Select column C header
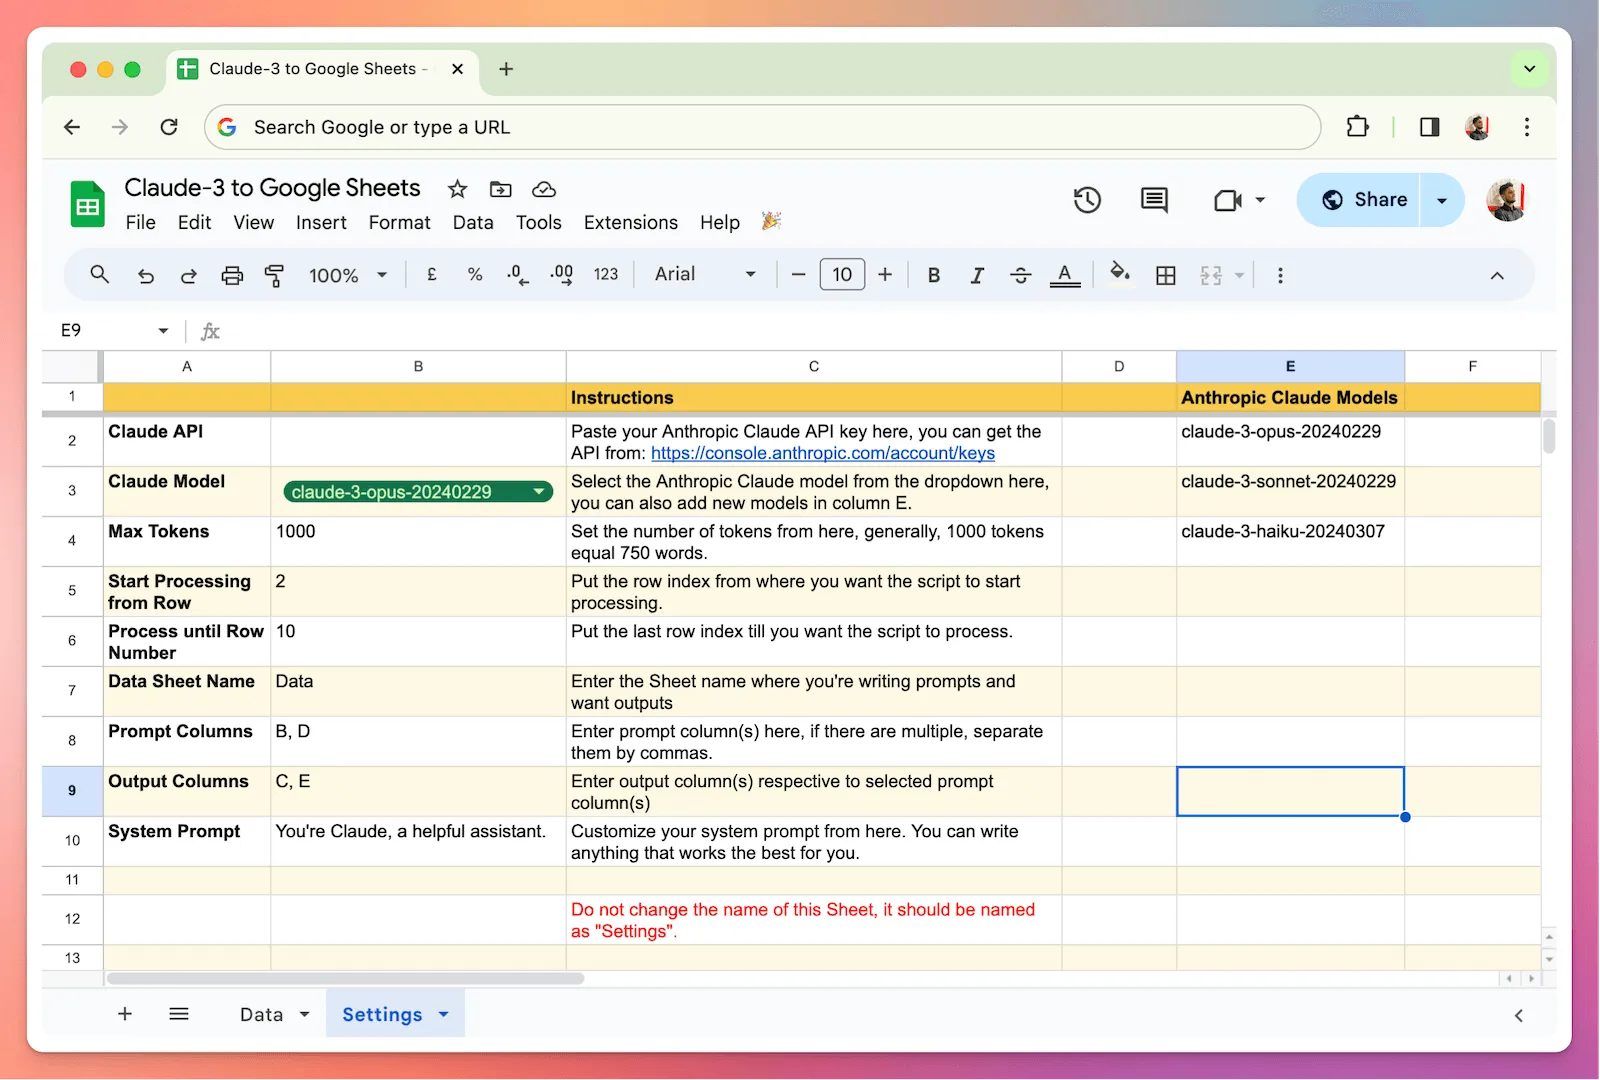The image size is (1600, 1080). click(x=814, y=366)
